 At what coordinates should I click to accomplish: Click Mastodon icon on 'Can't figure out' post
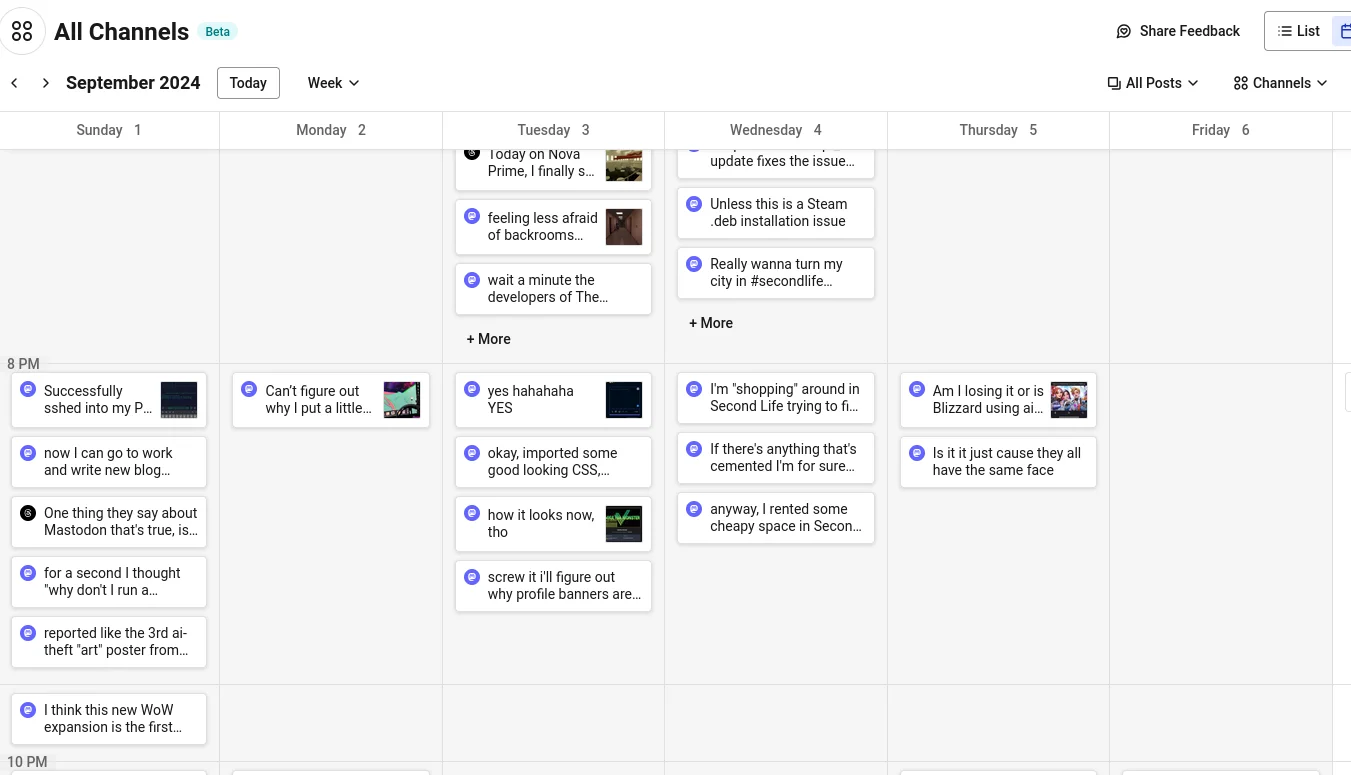pos(250,390)
